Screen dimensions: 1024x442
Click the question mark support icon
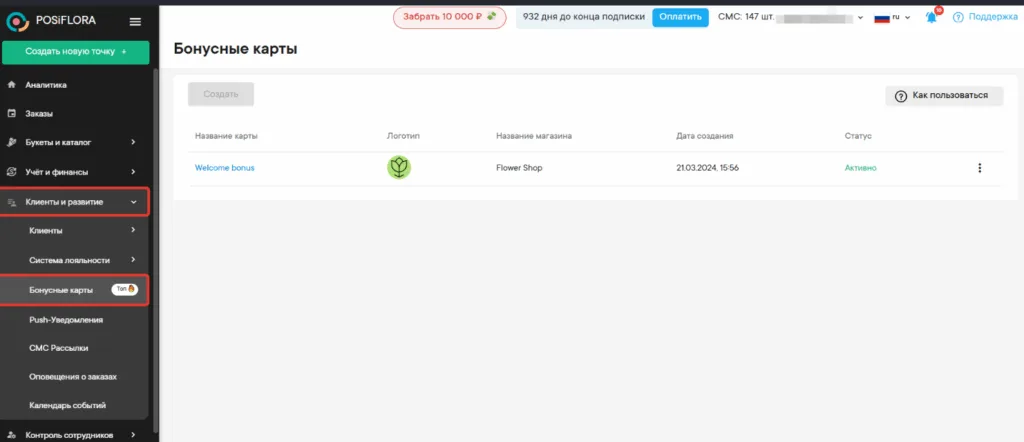point(958,18)
